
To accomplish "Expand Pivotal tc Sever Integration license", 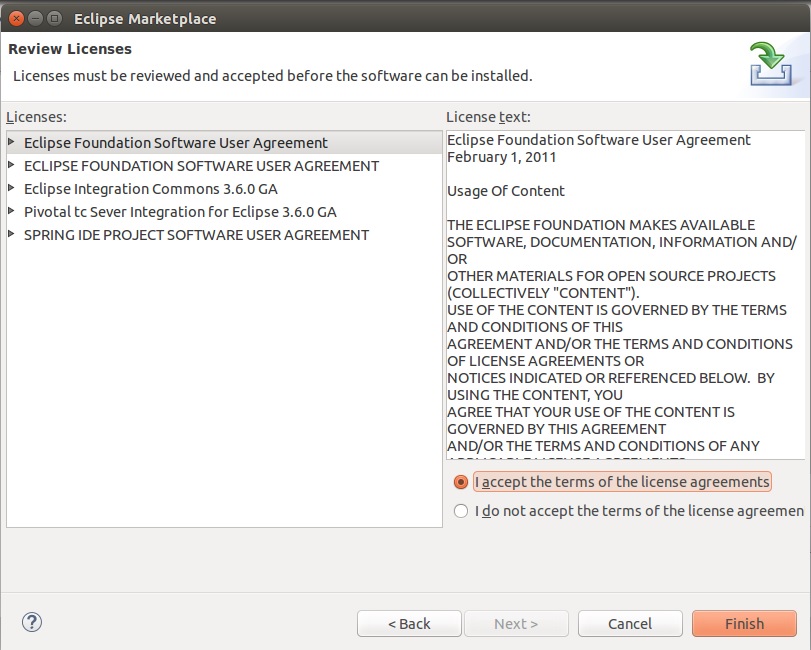I will pyautogui.click(x=12, y=211).
